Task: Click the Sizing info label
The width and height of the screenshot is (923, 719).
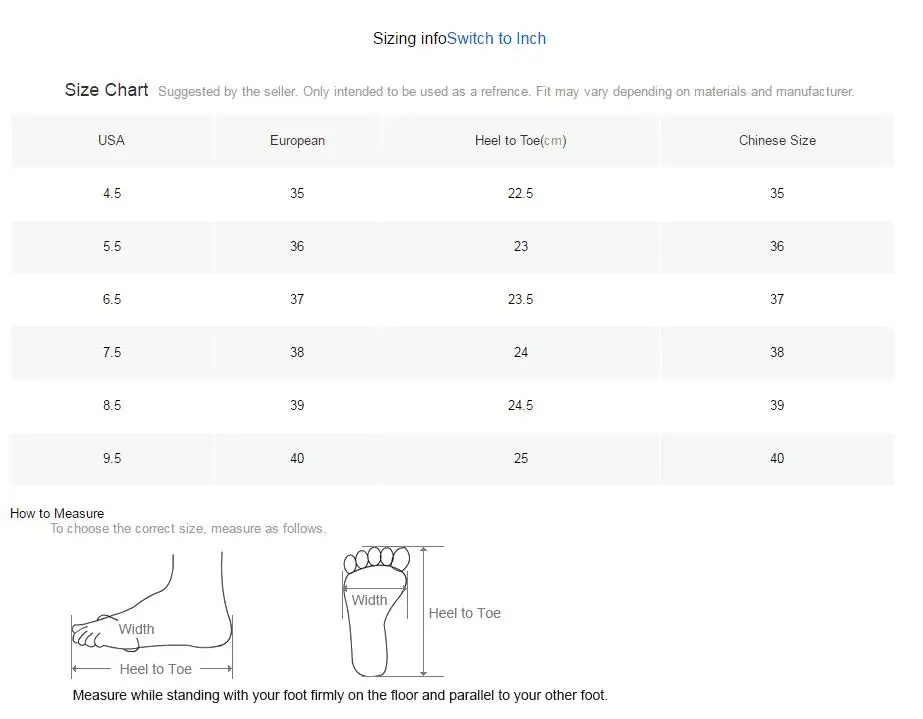Action: click(409, 39)
